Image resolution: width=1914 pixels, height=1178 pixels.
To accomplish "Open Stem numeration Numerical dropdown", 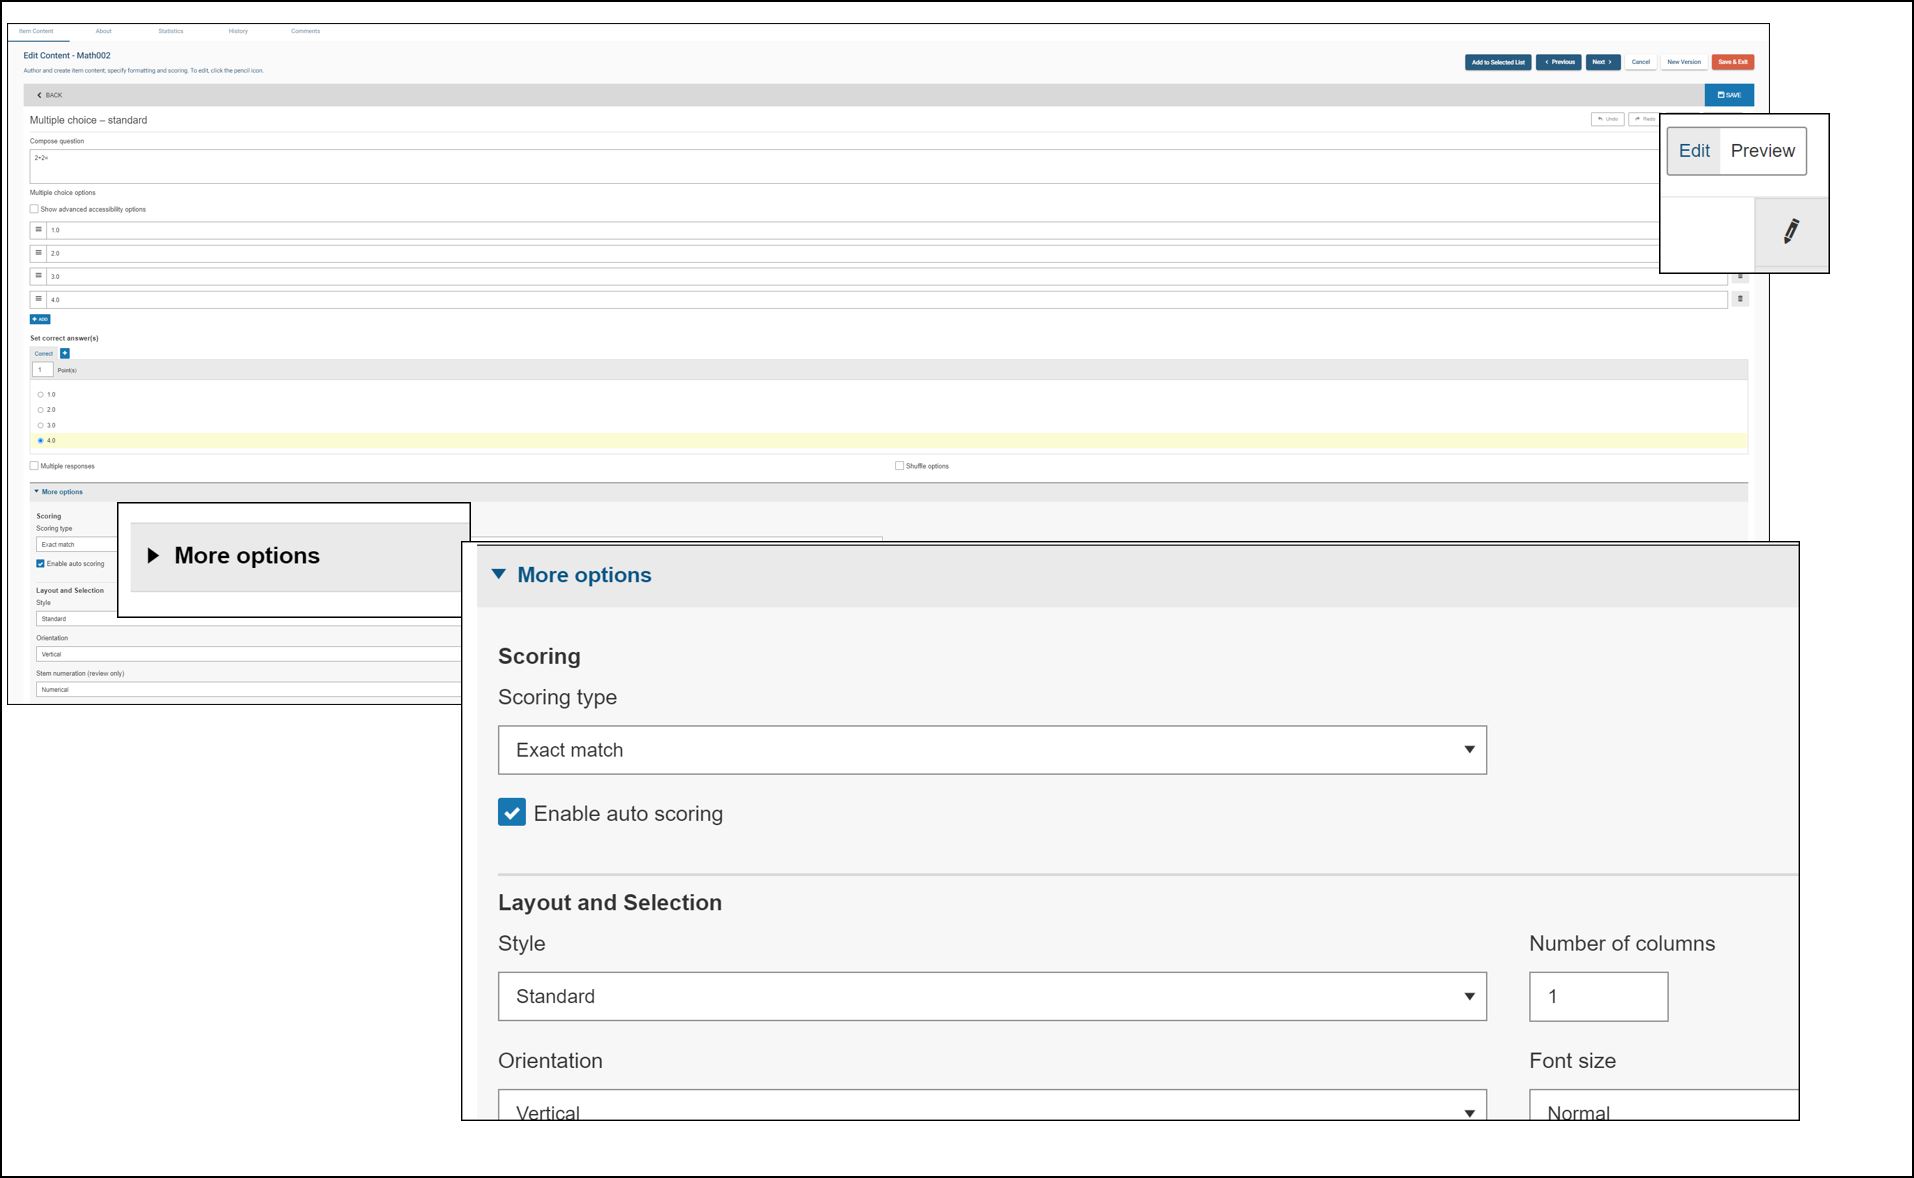I will coord(248,690).
